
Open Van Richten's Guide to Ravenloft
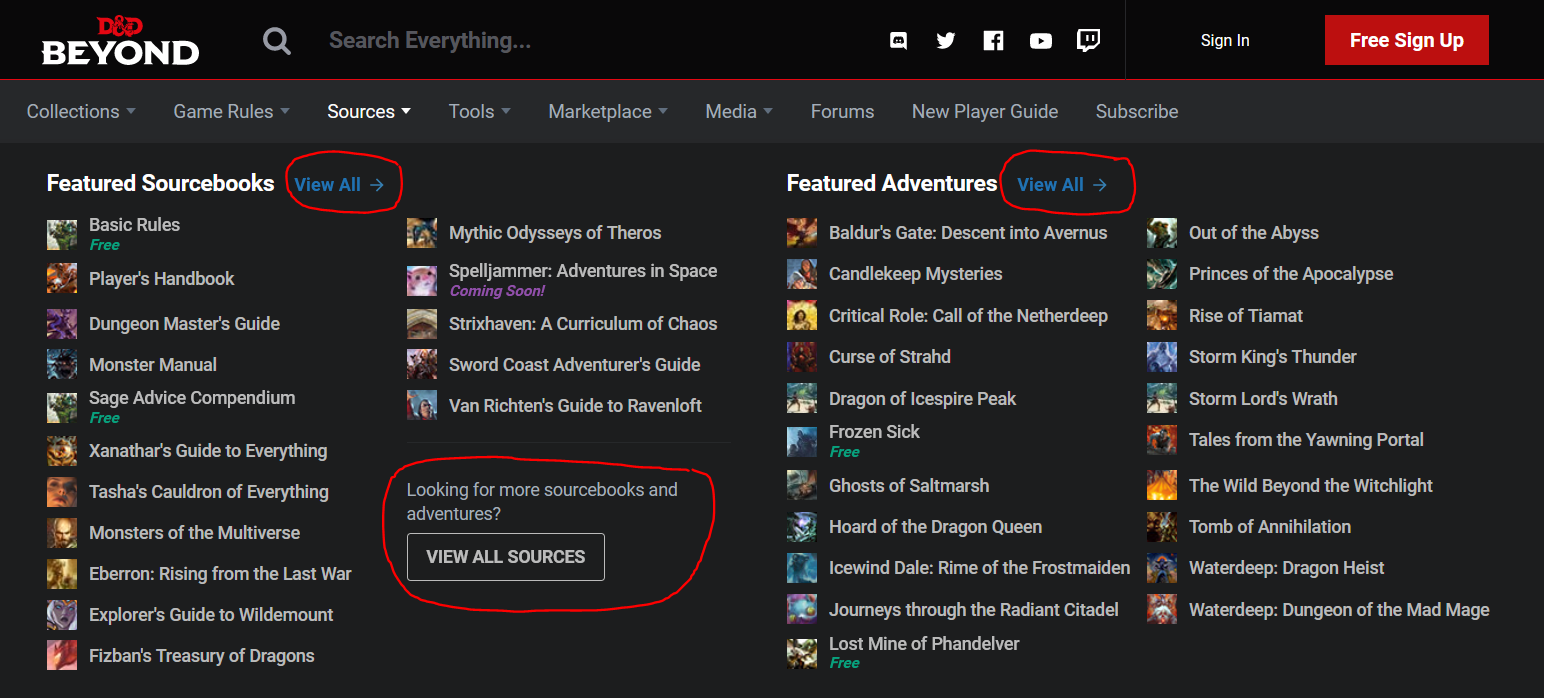point(575,406)
